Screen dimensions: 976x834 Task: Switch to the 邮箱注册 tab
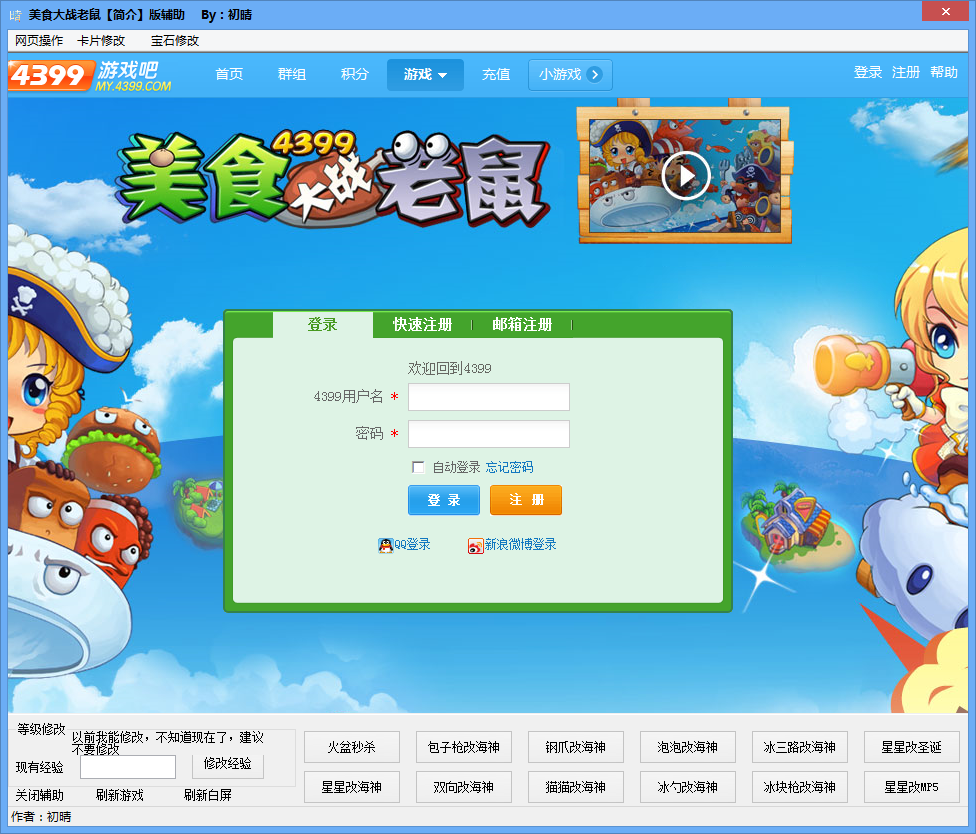(x=522, y=324)
